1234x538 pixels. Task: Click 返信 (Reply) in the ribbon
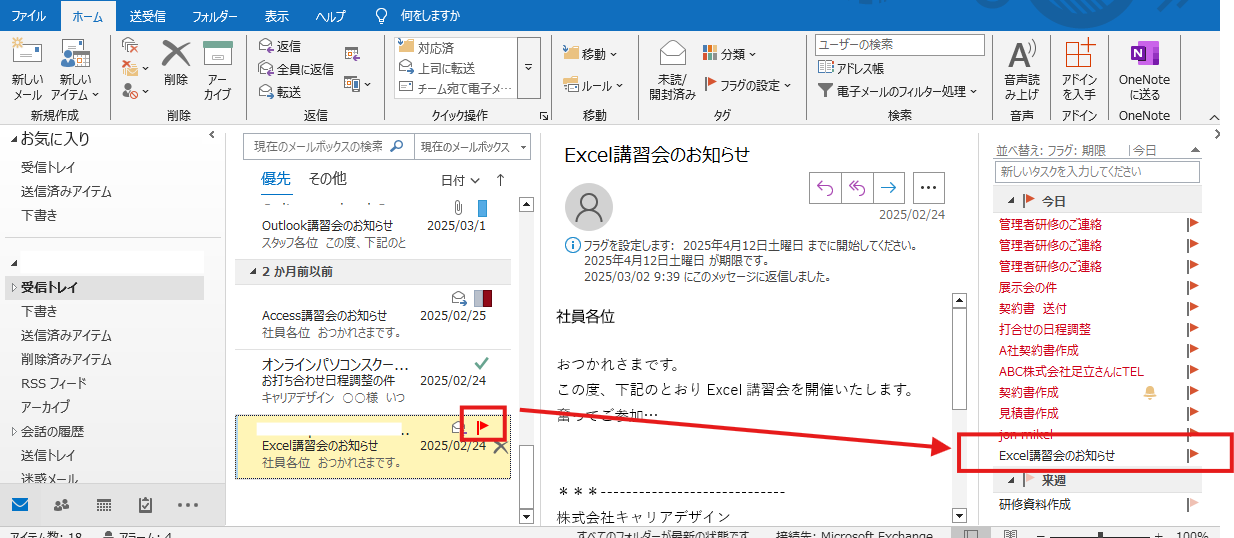(279, 46)
